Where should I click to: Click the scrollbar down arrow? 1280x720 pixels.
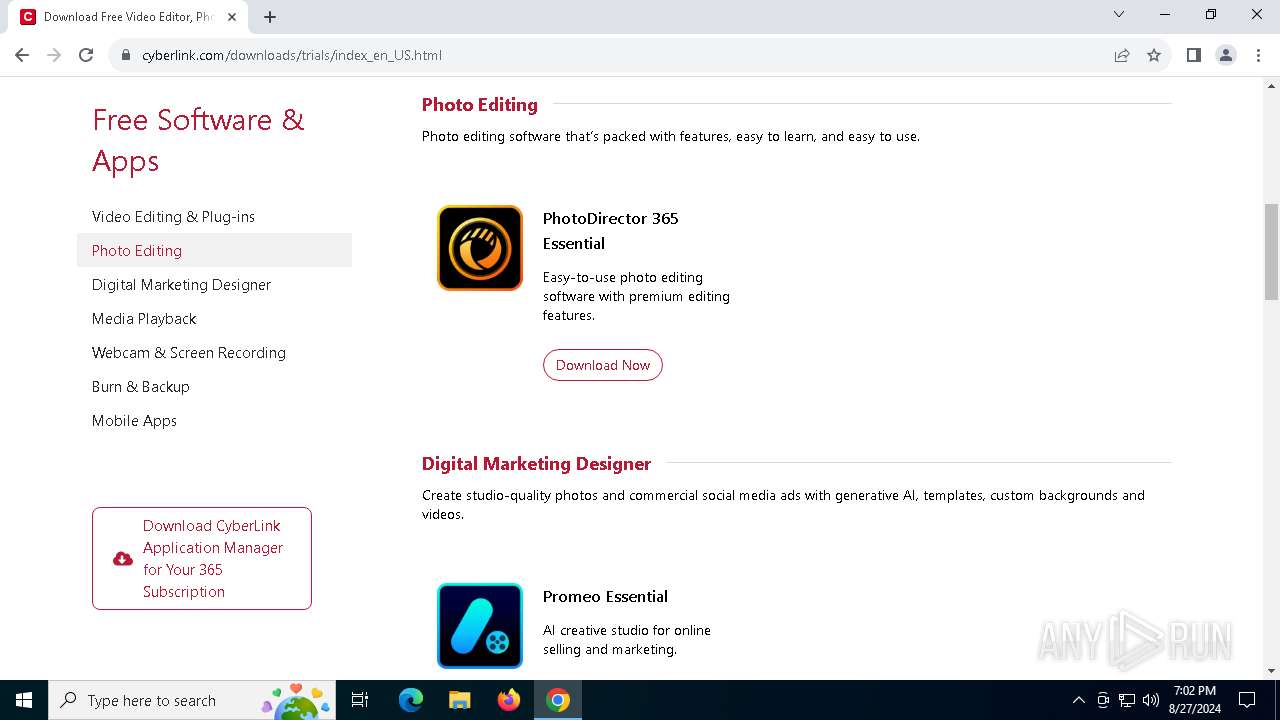click(x=1271, y=672)
